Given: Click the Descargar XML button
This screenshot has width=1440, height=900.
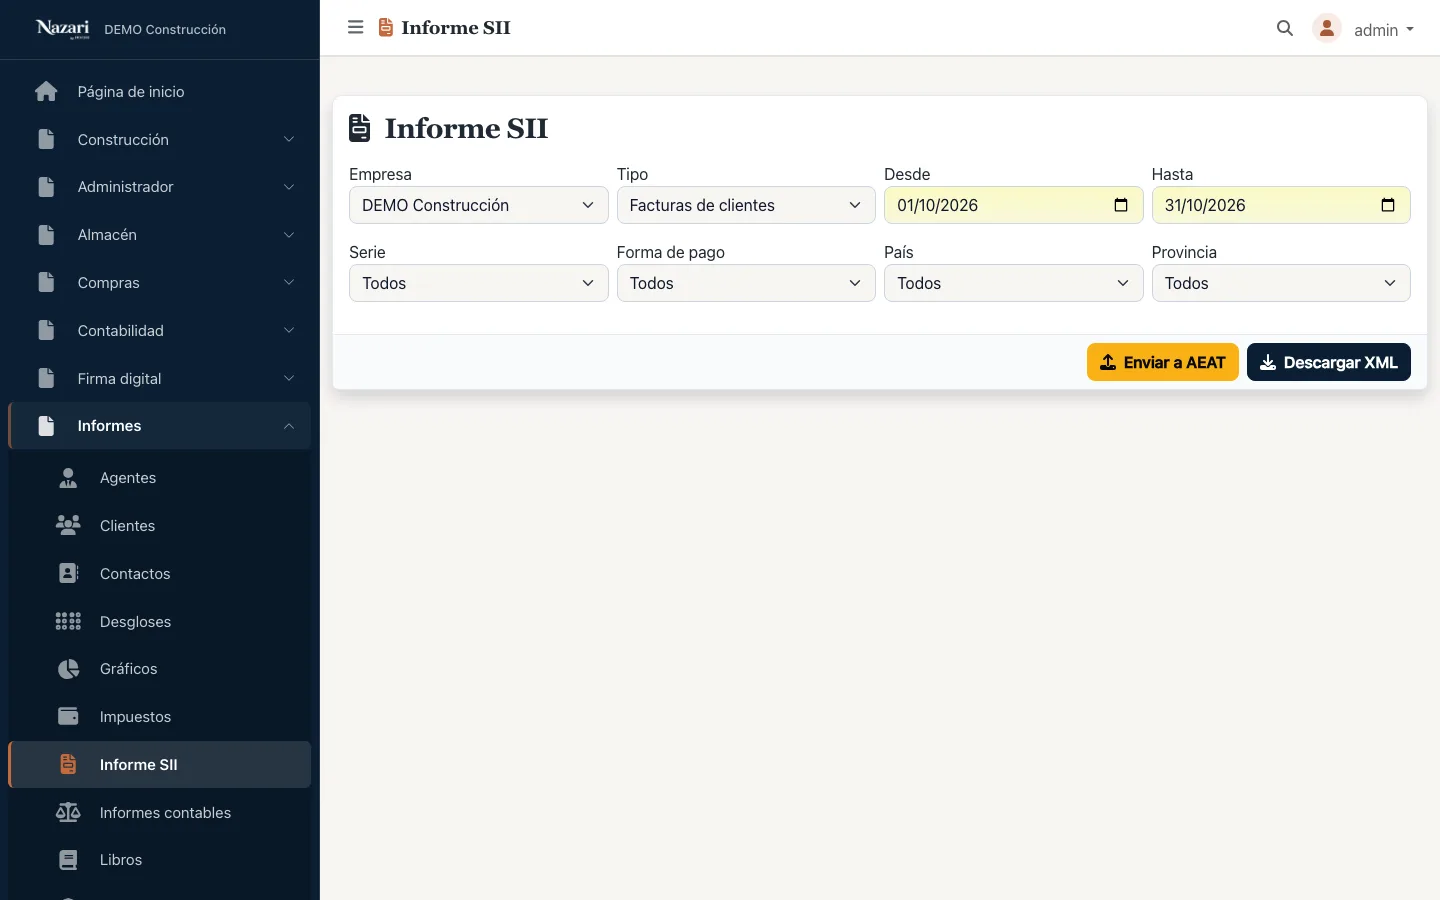Looking at the screenshot, I should pyautogui.click(x=1329, y=362).
